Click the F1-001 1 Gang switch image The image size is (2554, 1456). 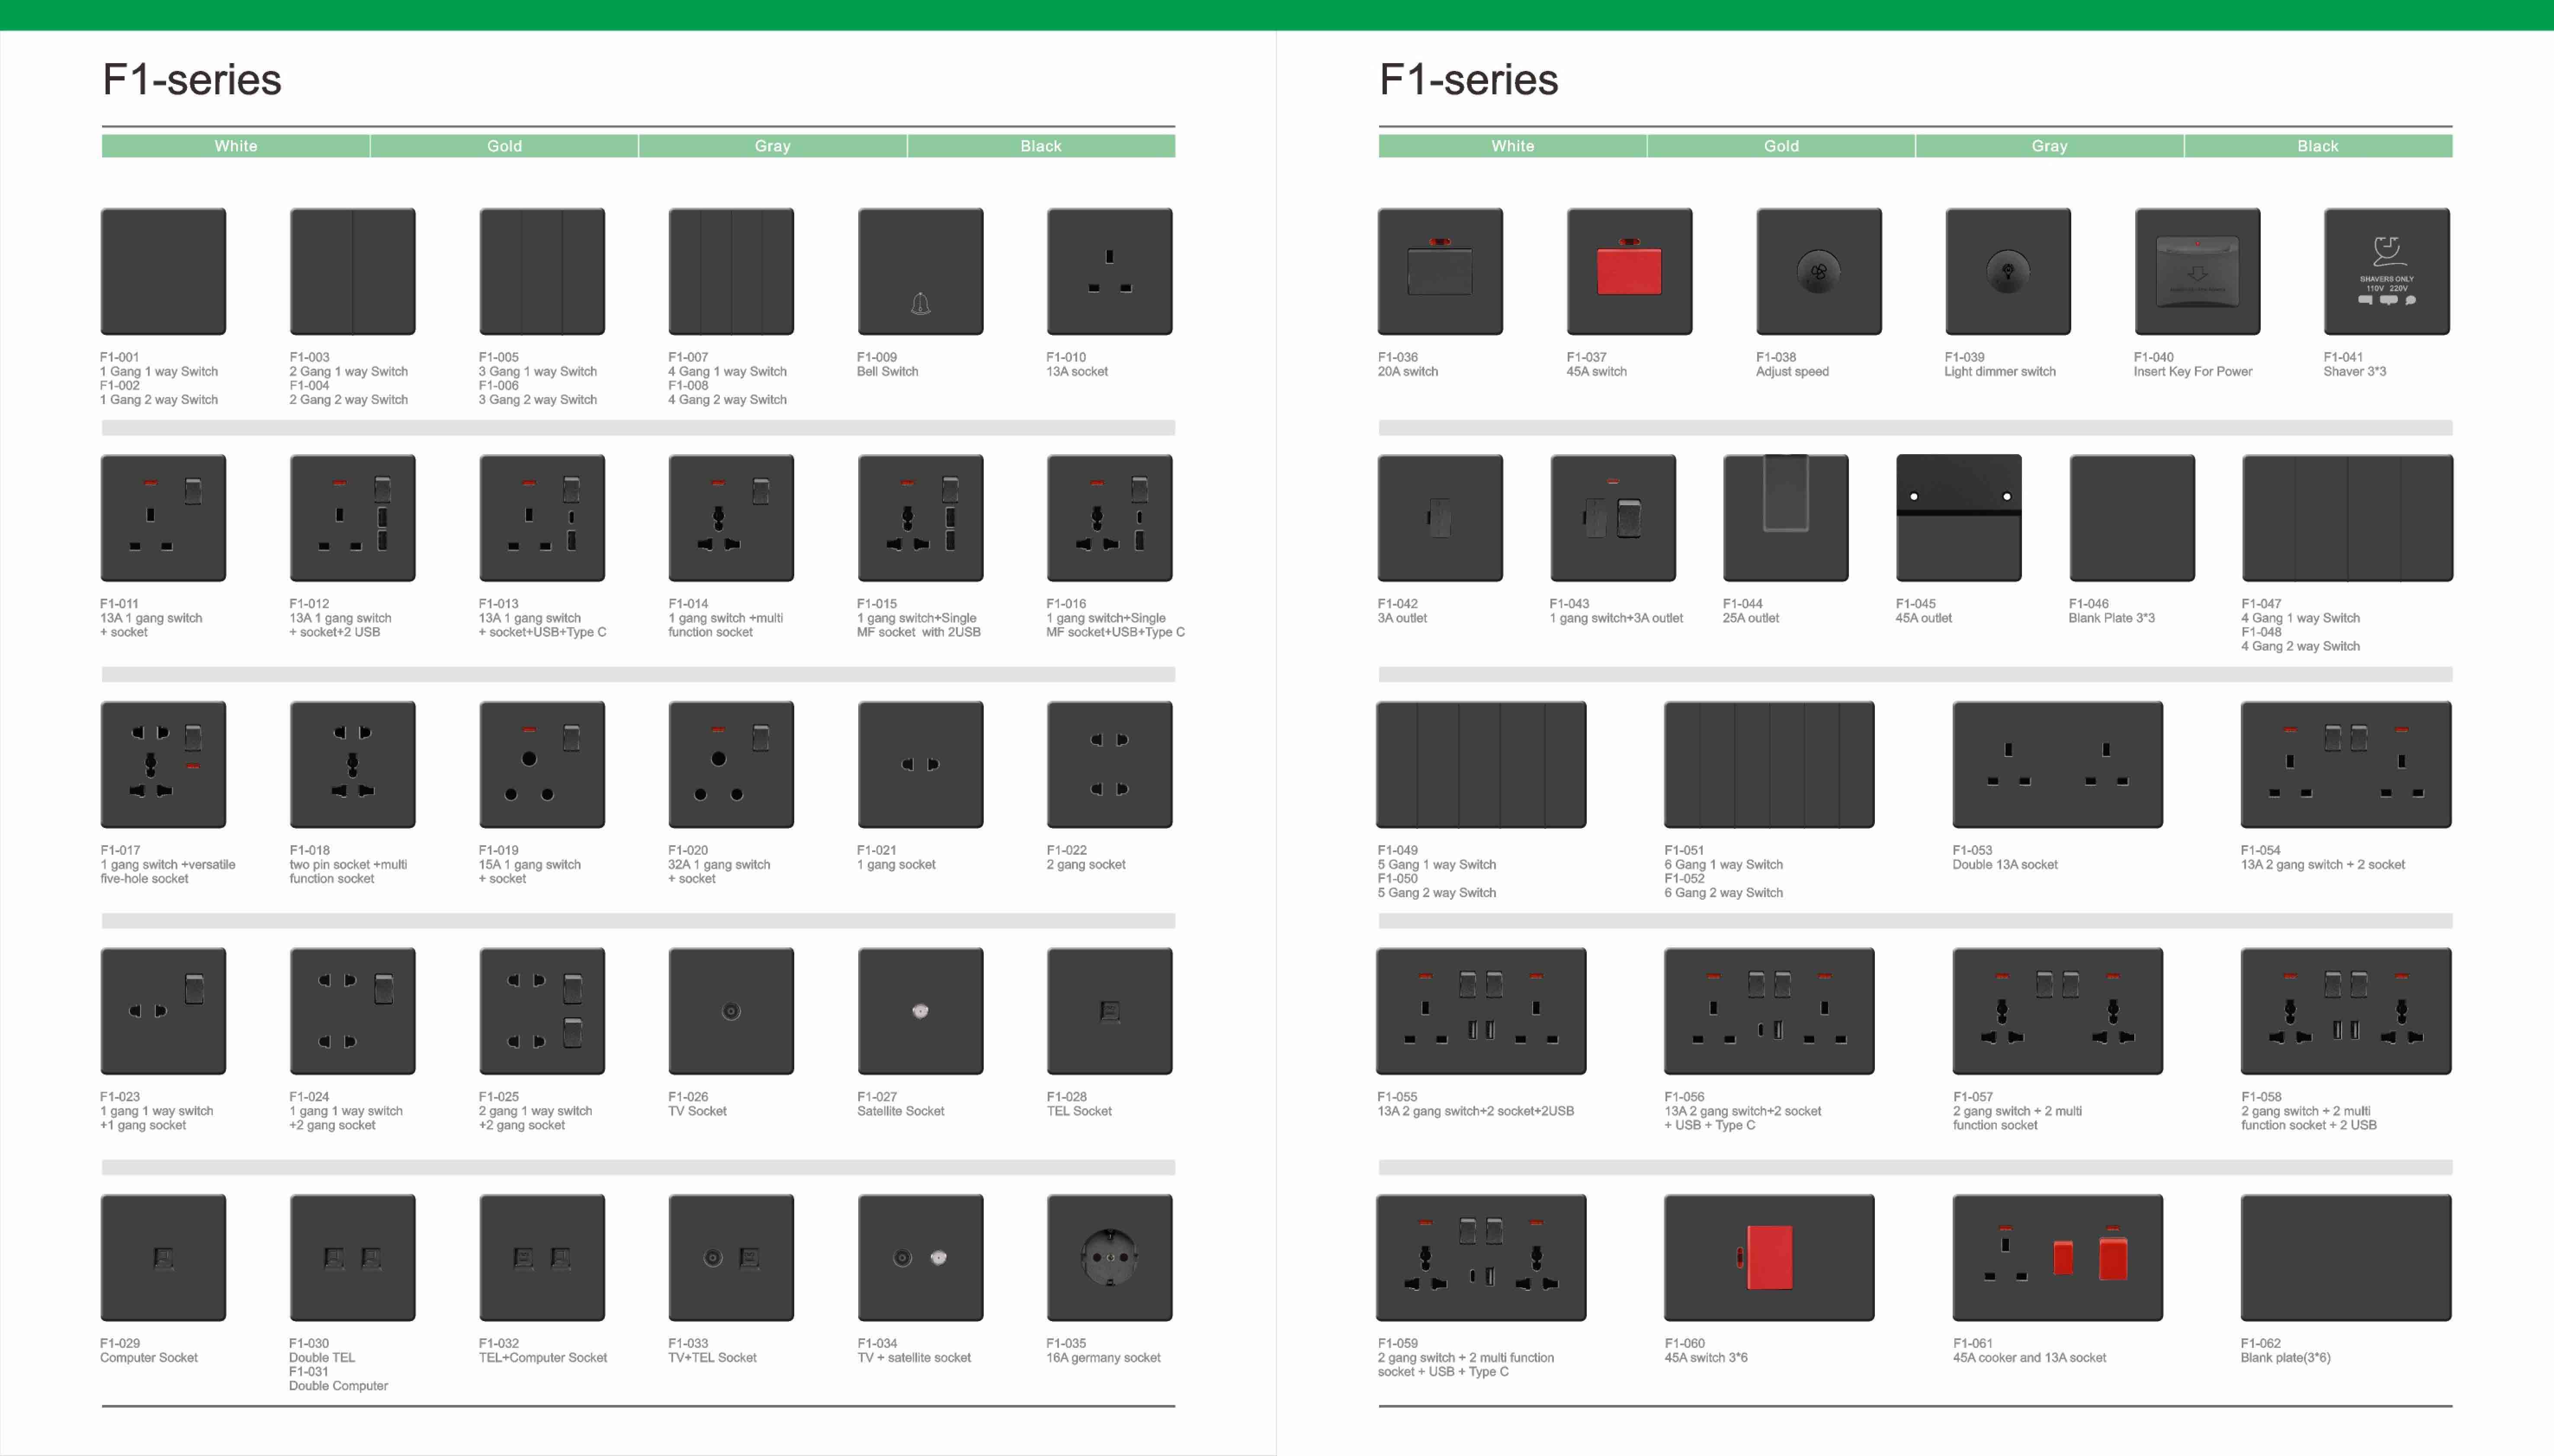coord(163,271)
